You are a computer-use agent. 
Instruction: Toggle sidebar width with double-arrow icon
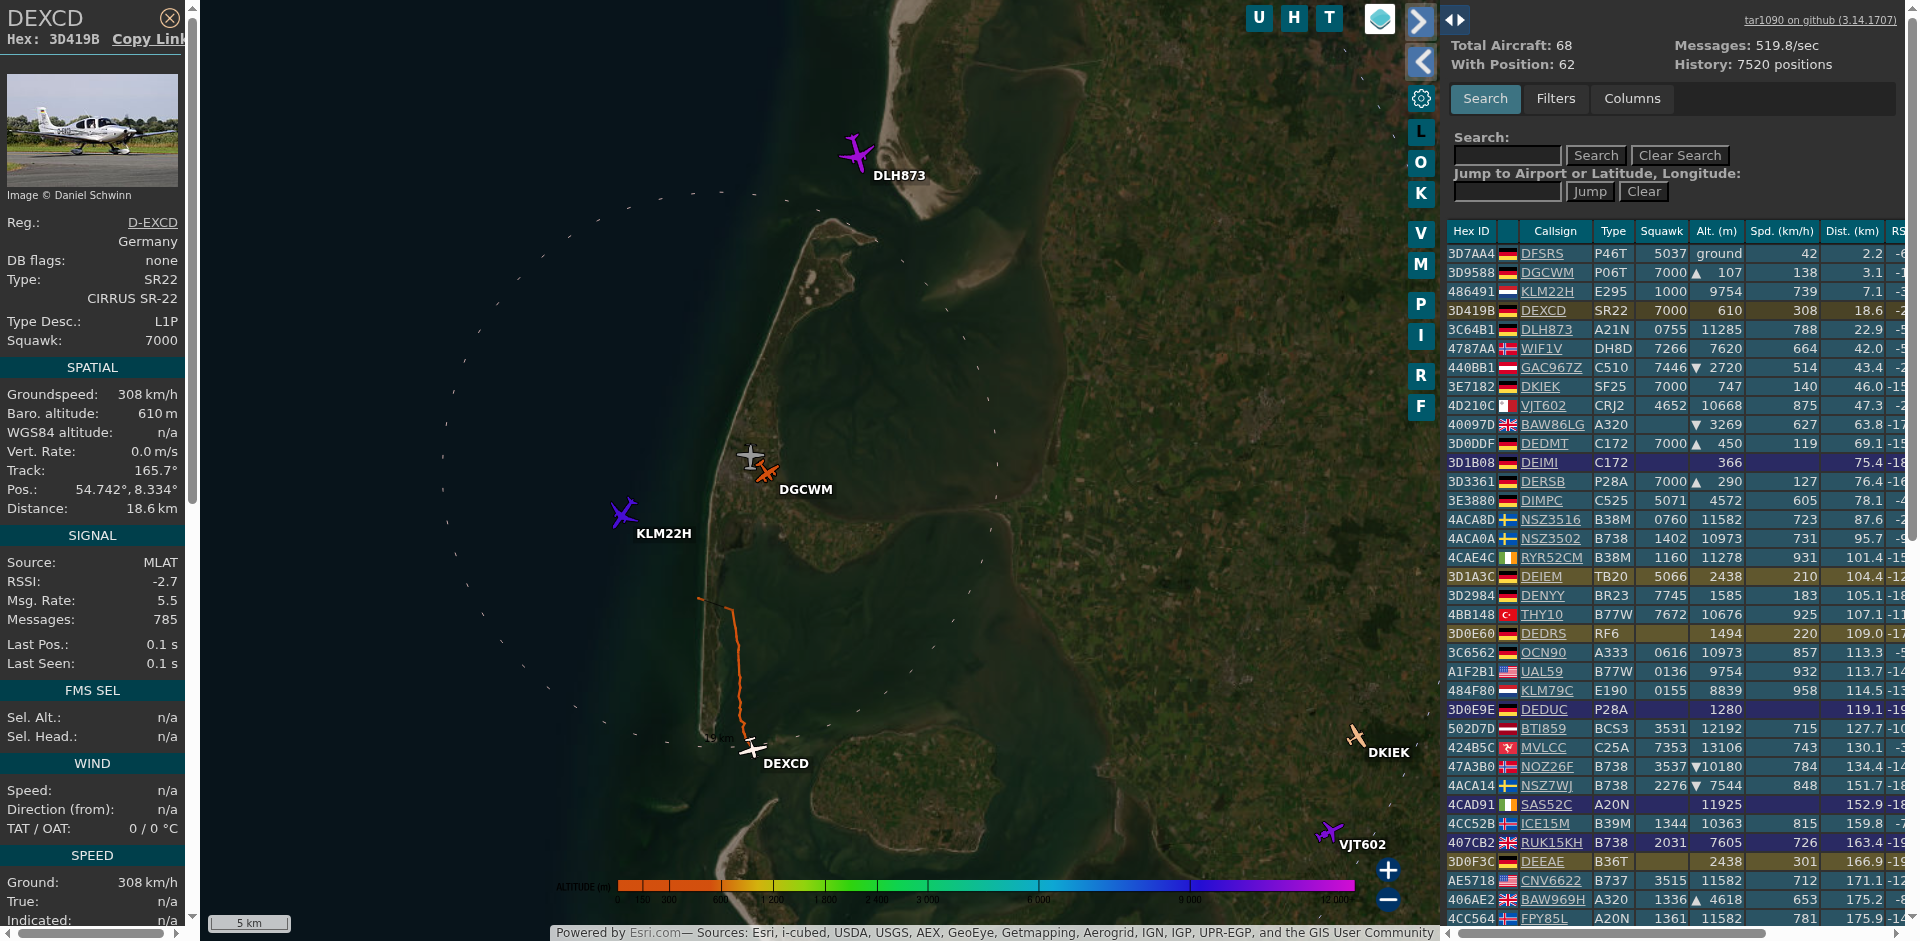click(1455, 20)
